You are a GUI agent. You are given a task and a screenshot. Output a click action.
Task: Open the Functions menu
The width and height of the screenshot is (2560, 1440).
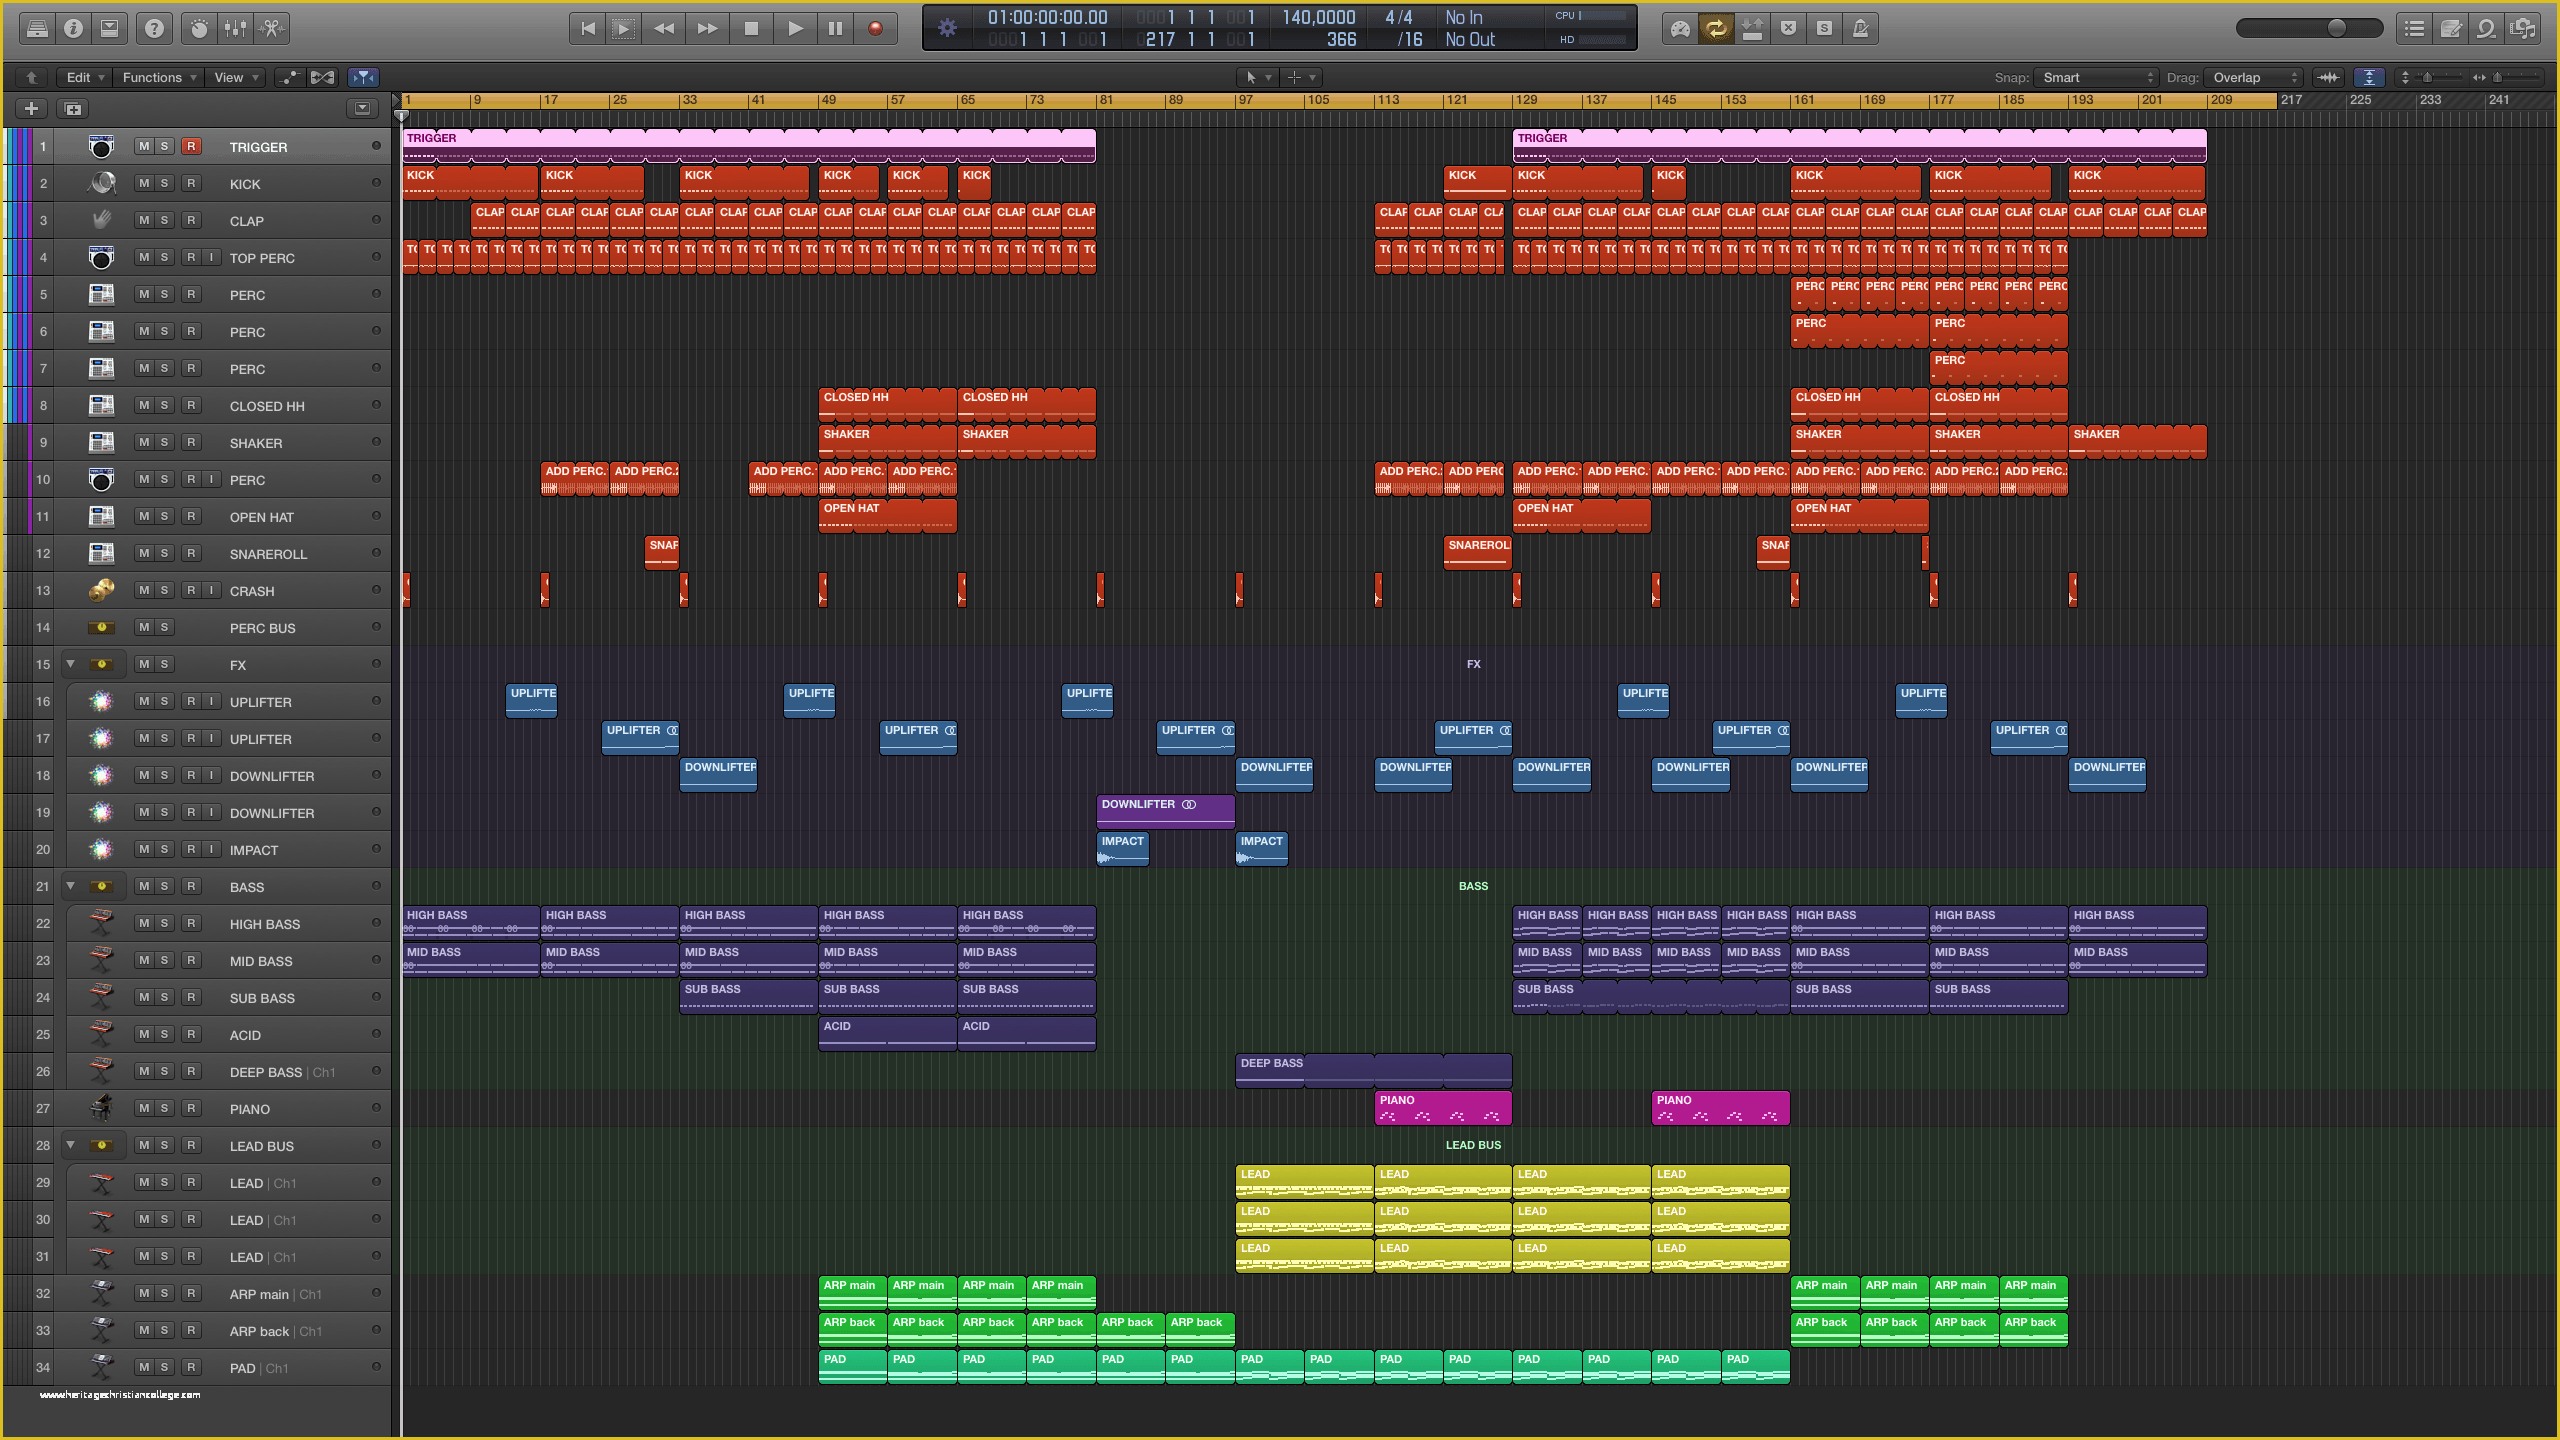158,77
